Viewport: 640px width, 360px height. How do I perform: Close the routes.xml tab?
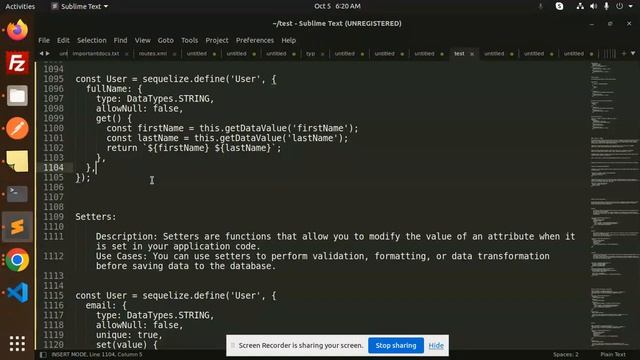[x=174, y=54]
